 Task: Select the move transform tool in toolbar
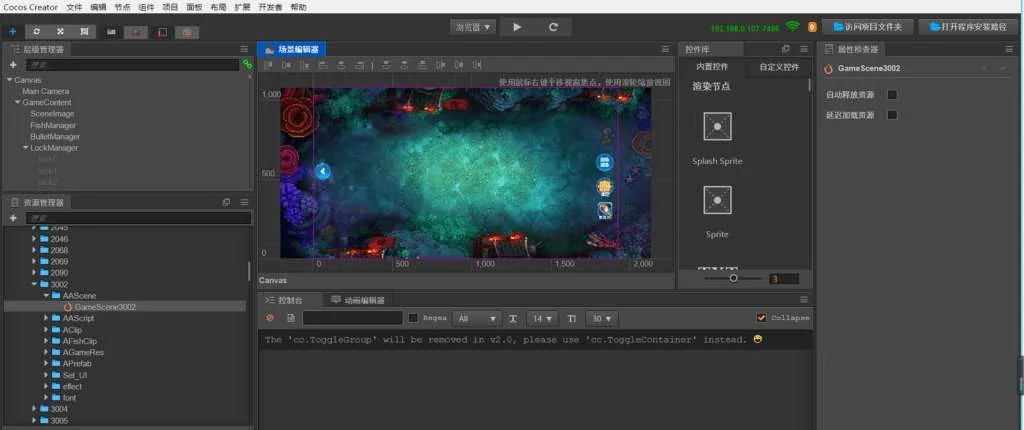pos(12,32)
